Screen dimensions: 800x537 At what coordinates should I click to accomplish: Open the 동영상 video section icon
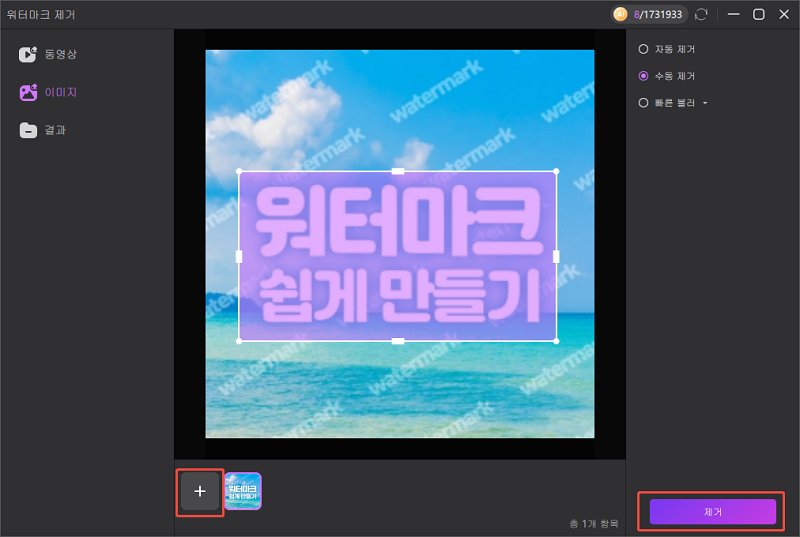[x=28, y=54]
